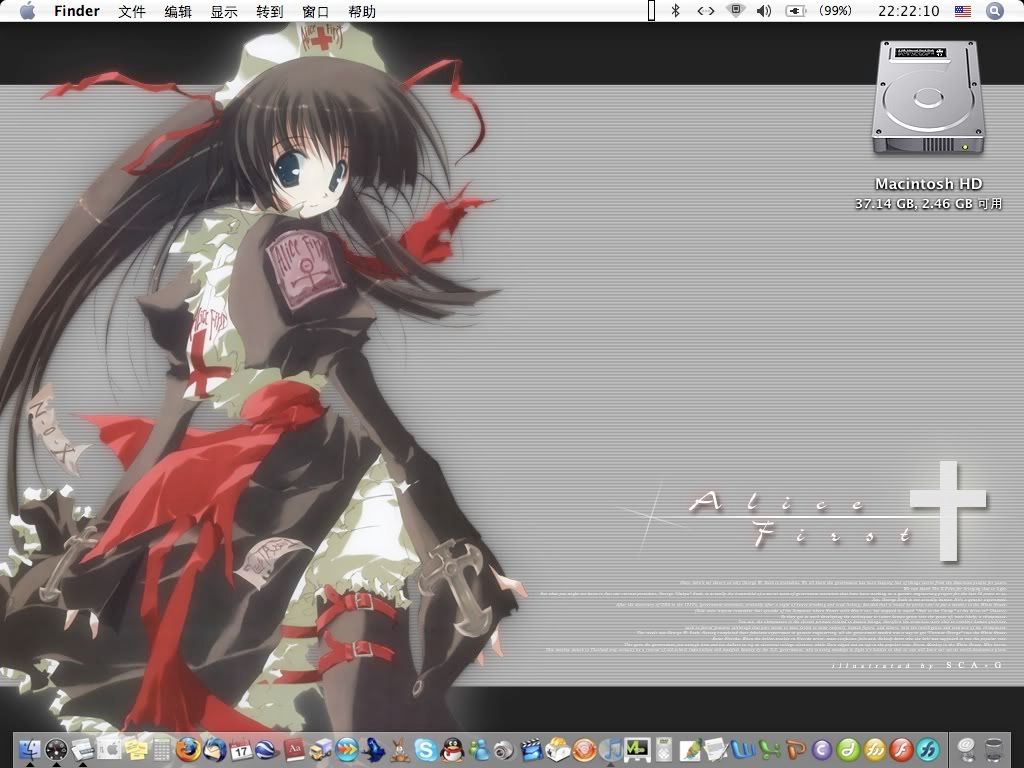The width and height of the screenshot is (1024, 768).
Task: Launch Firefox from the Dock
Action: click(188, 749)
